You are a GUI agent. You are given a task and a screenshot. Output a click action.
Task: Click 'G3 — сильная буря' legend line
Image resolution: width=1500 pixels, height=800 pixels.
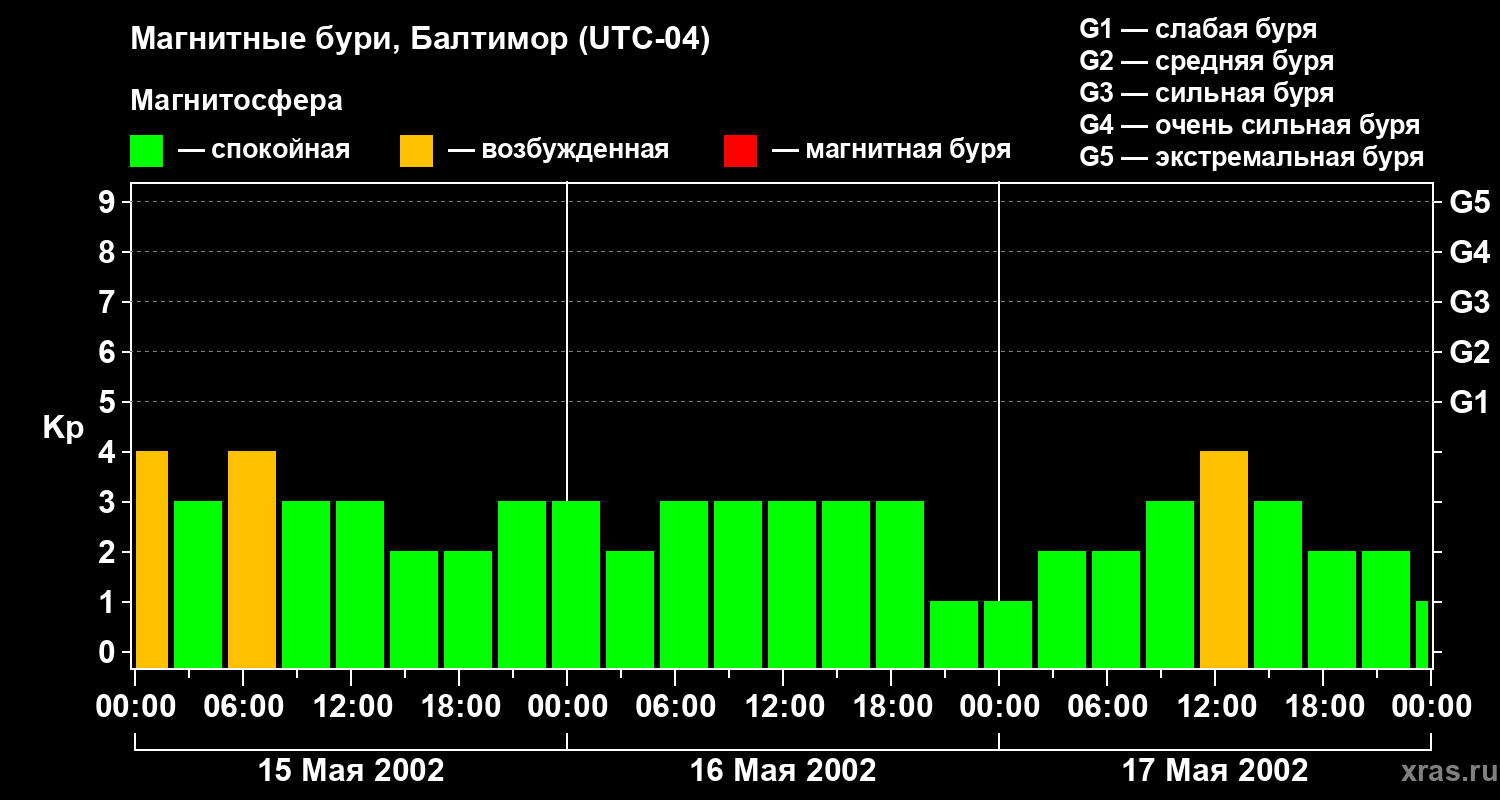[1206, 93]
